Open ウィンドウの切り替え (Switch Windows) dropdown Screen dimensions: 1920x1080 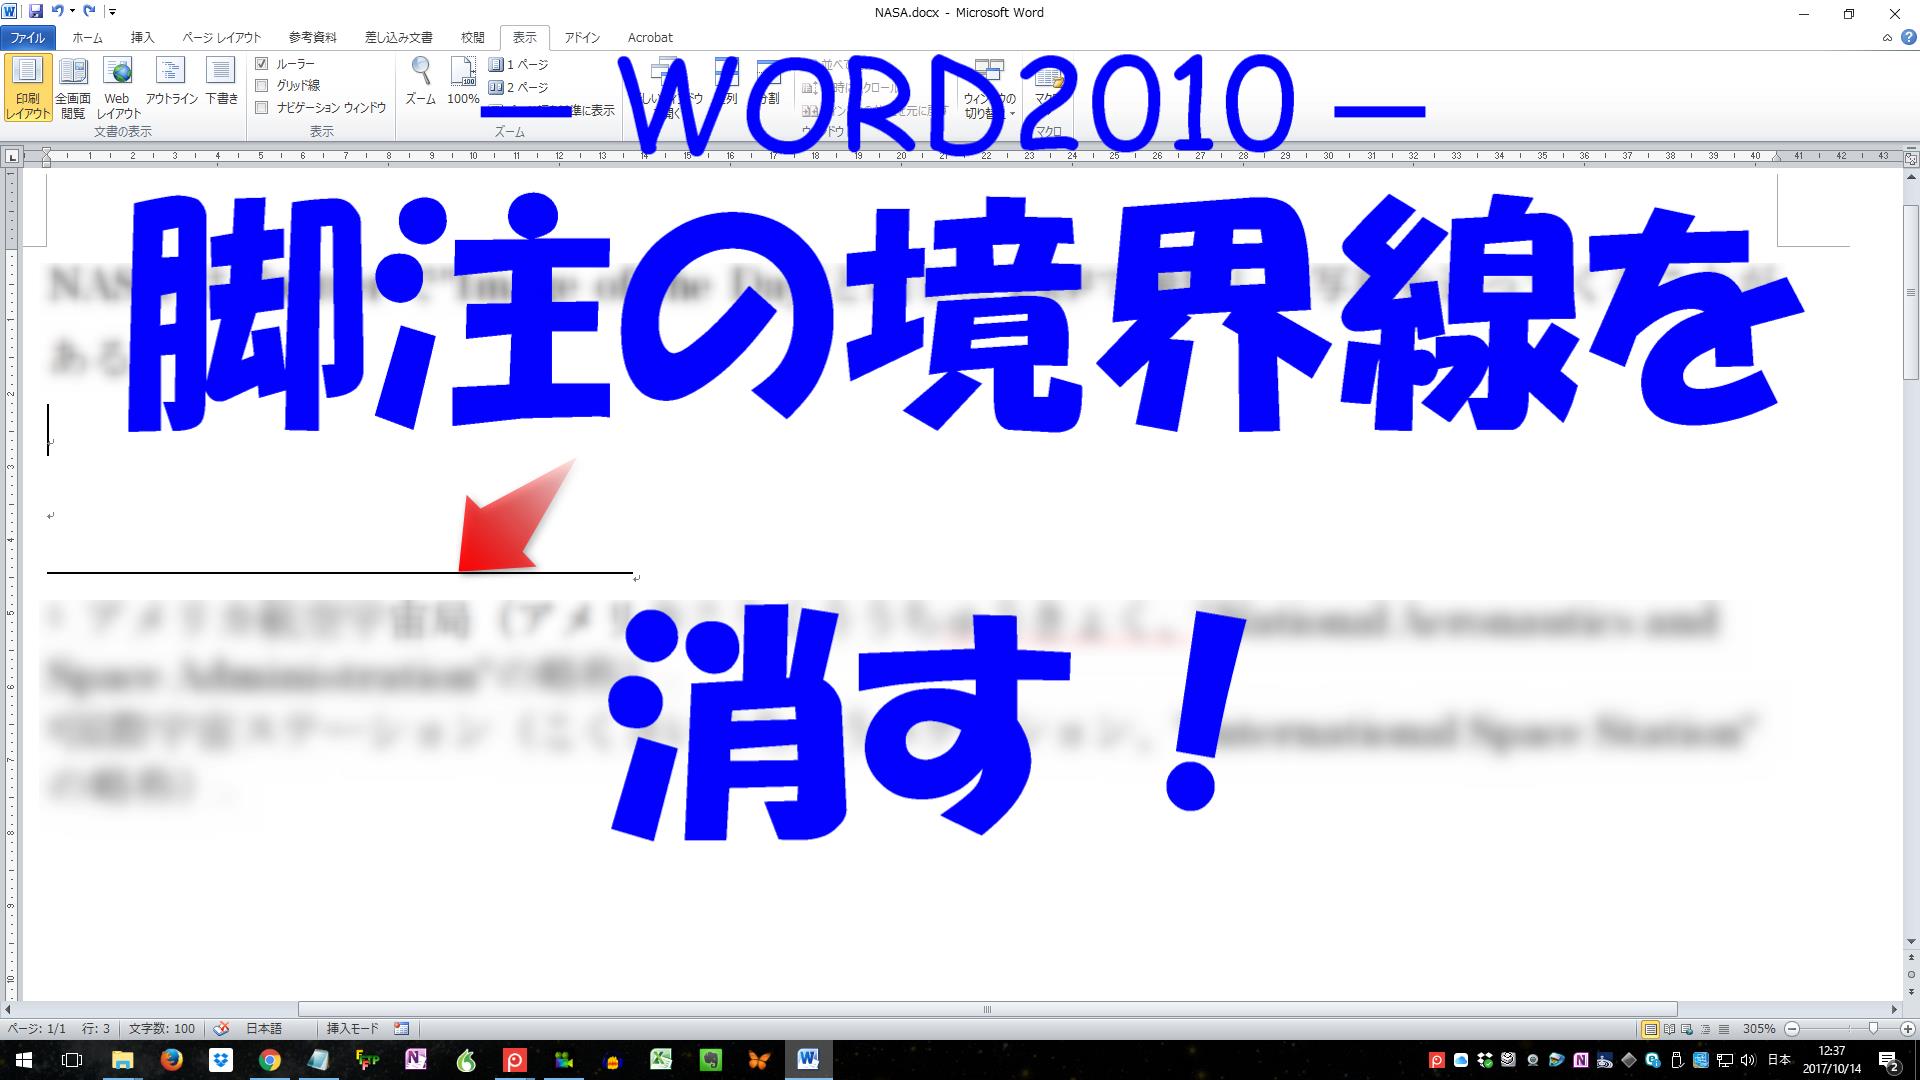click(989, 88)
